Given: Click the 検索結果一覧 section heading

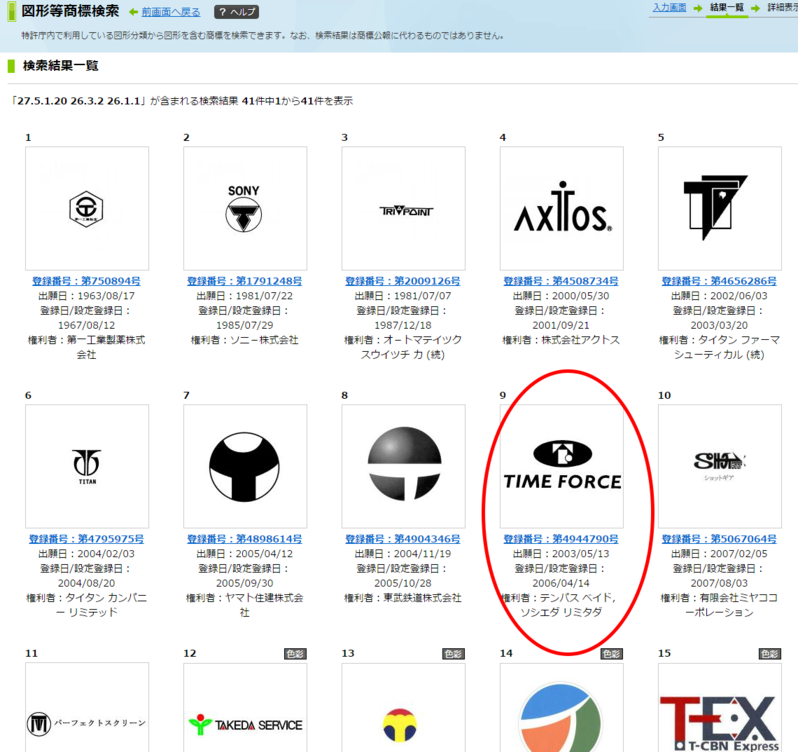Looking at the screenshot, I should [x=61, y=66].
